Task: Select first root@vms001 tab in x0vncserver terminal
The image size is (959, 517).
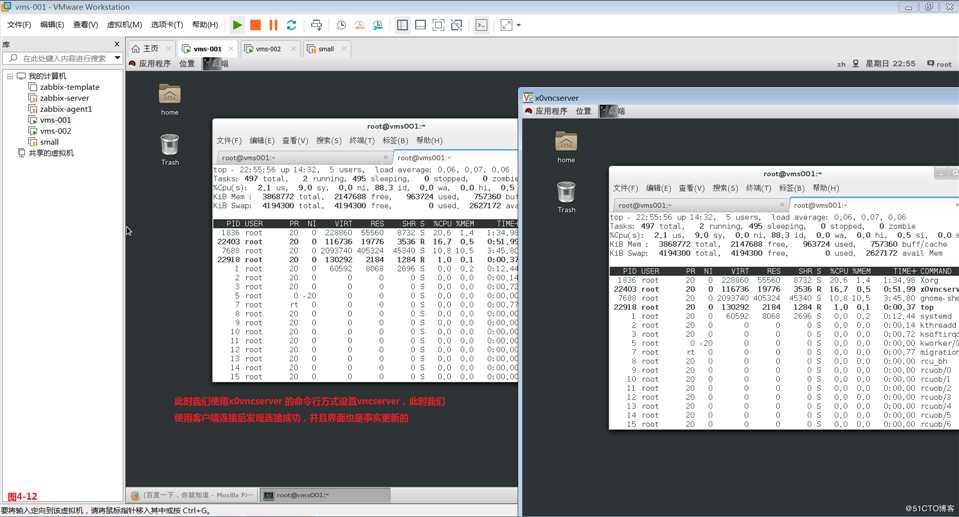Action: (700, 206)
